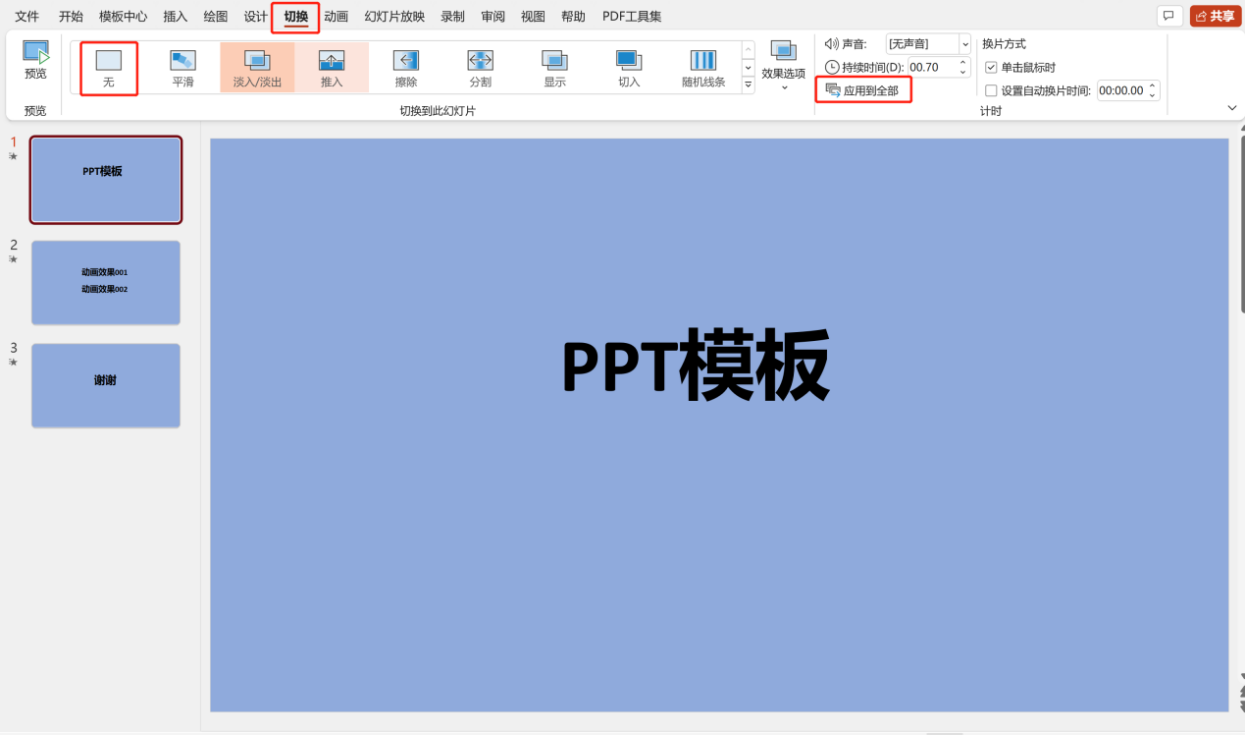
Task: Select the 无 (none) transition
Action: click(108, 68)
